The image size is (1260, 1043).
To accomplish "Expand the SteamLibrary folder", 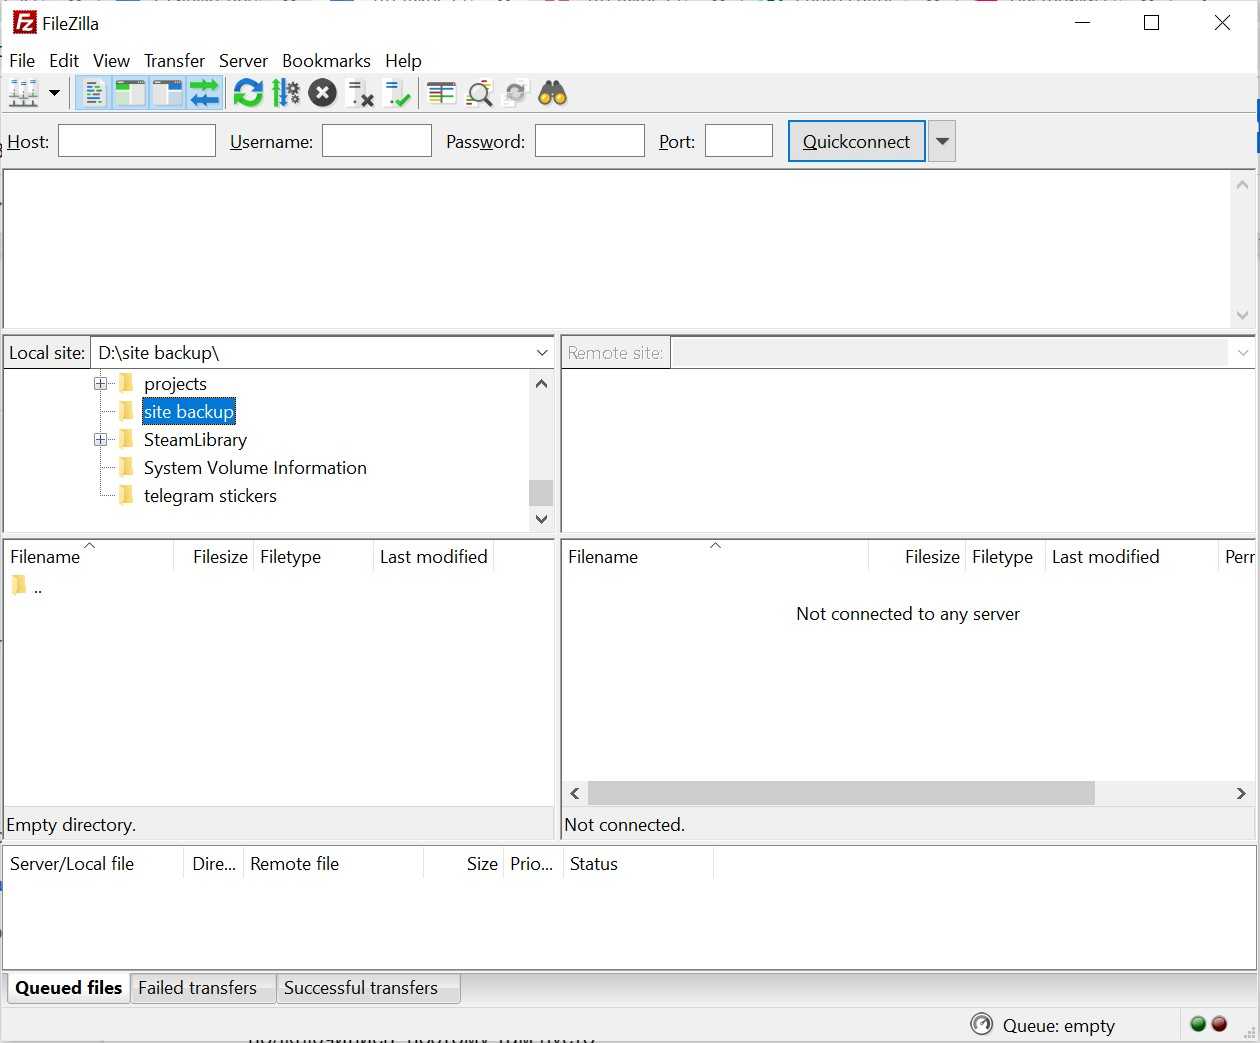I will point(100,440).
